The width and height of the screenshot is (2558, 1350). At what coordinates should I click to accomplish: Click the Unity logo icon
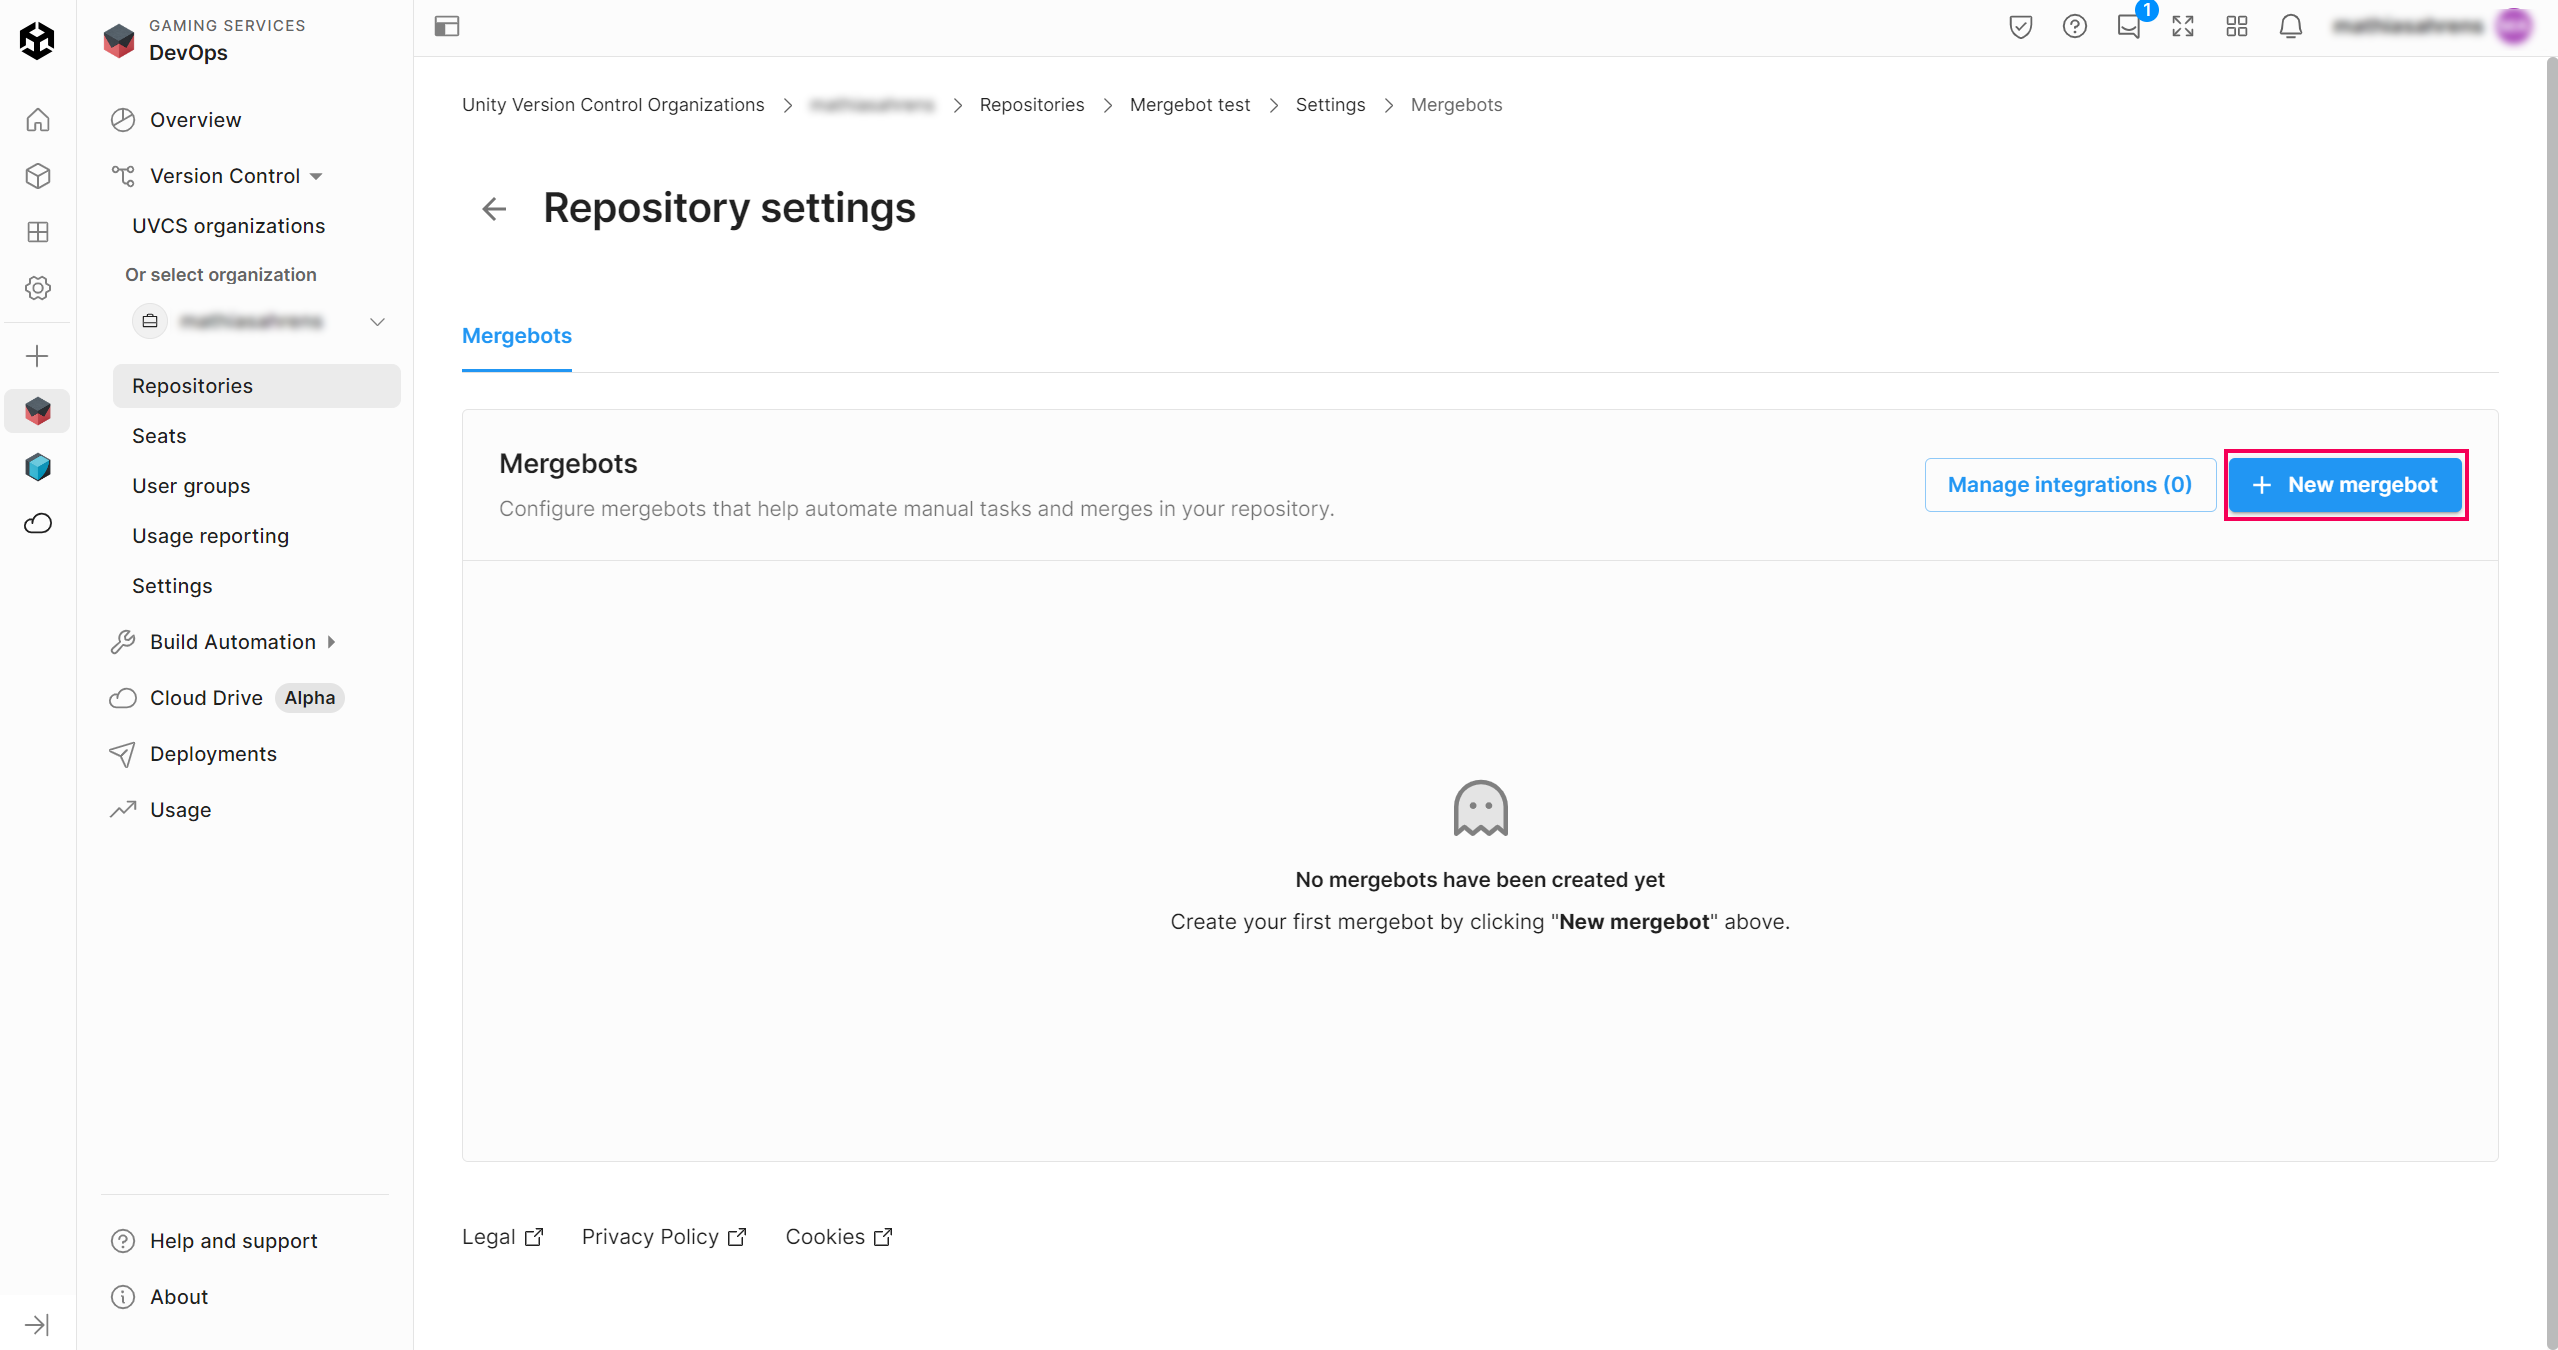tap(37, 40)
